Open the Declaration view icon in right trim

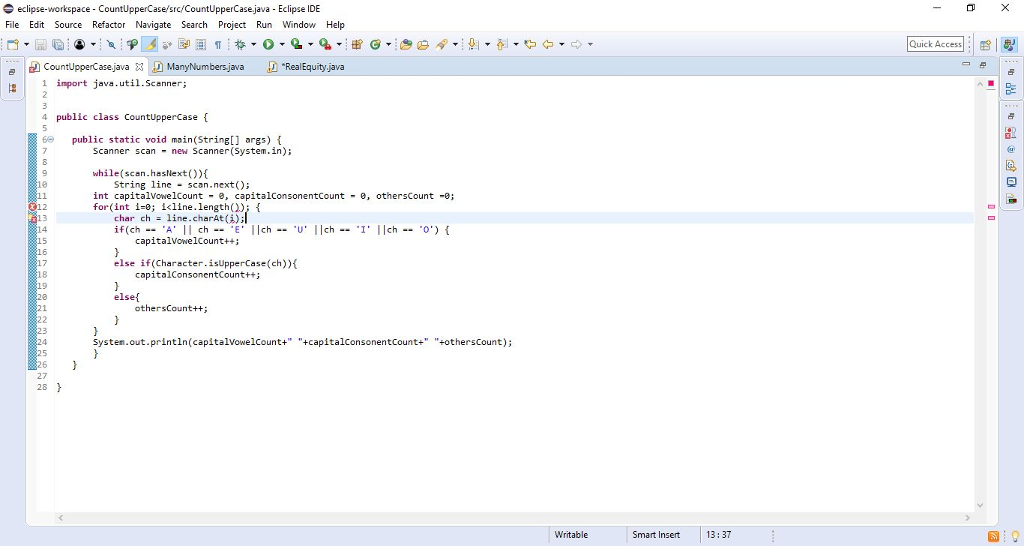(x=1011, y=165)
